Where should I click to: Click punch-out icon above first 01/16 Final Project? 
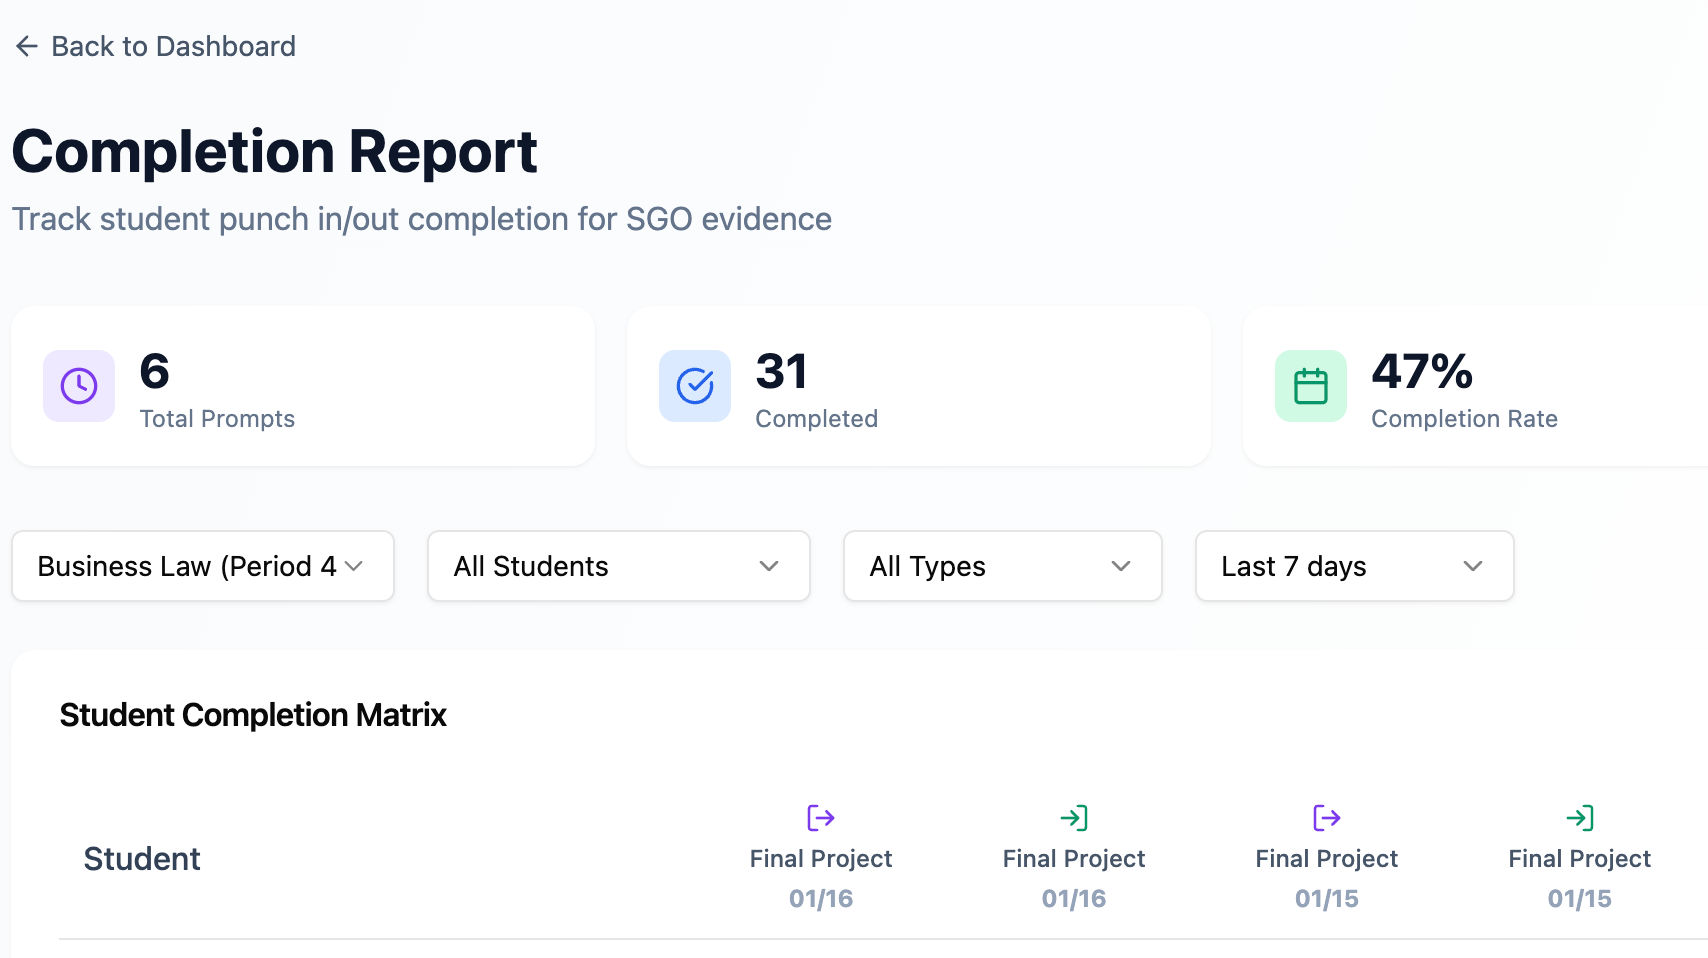pos(821,818)
